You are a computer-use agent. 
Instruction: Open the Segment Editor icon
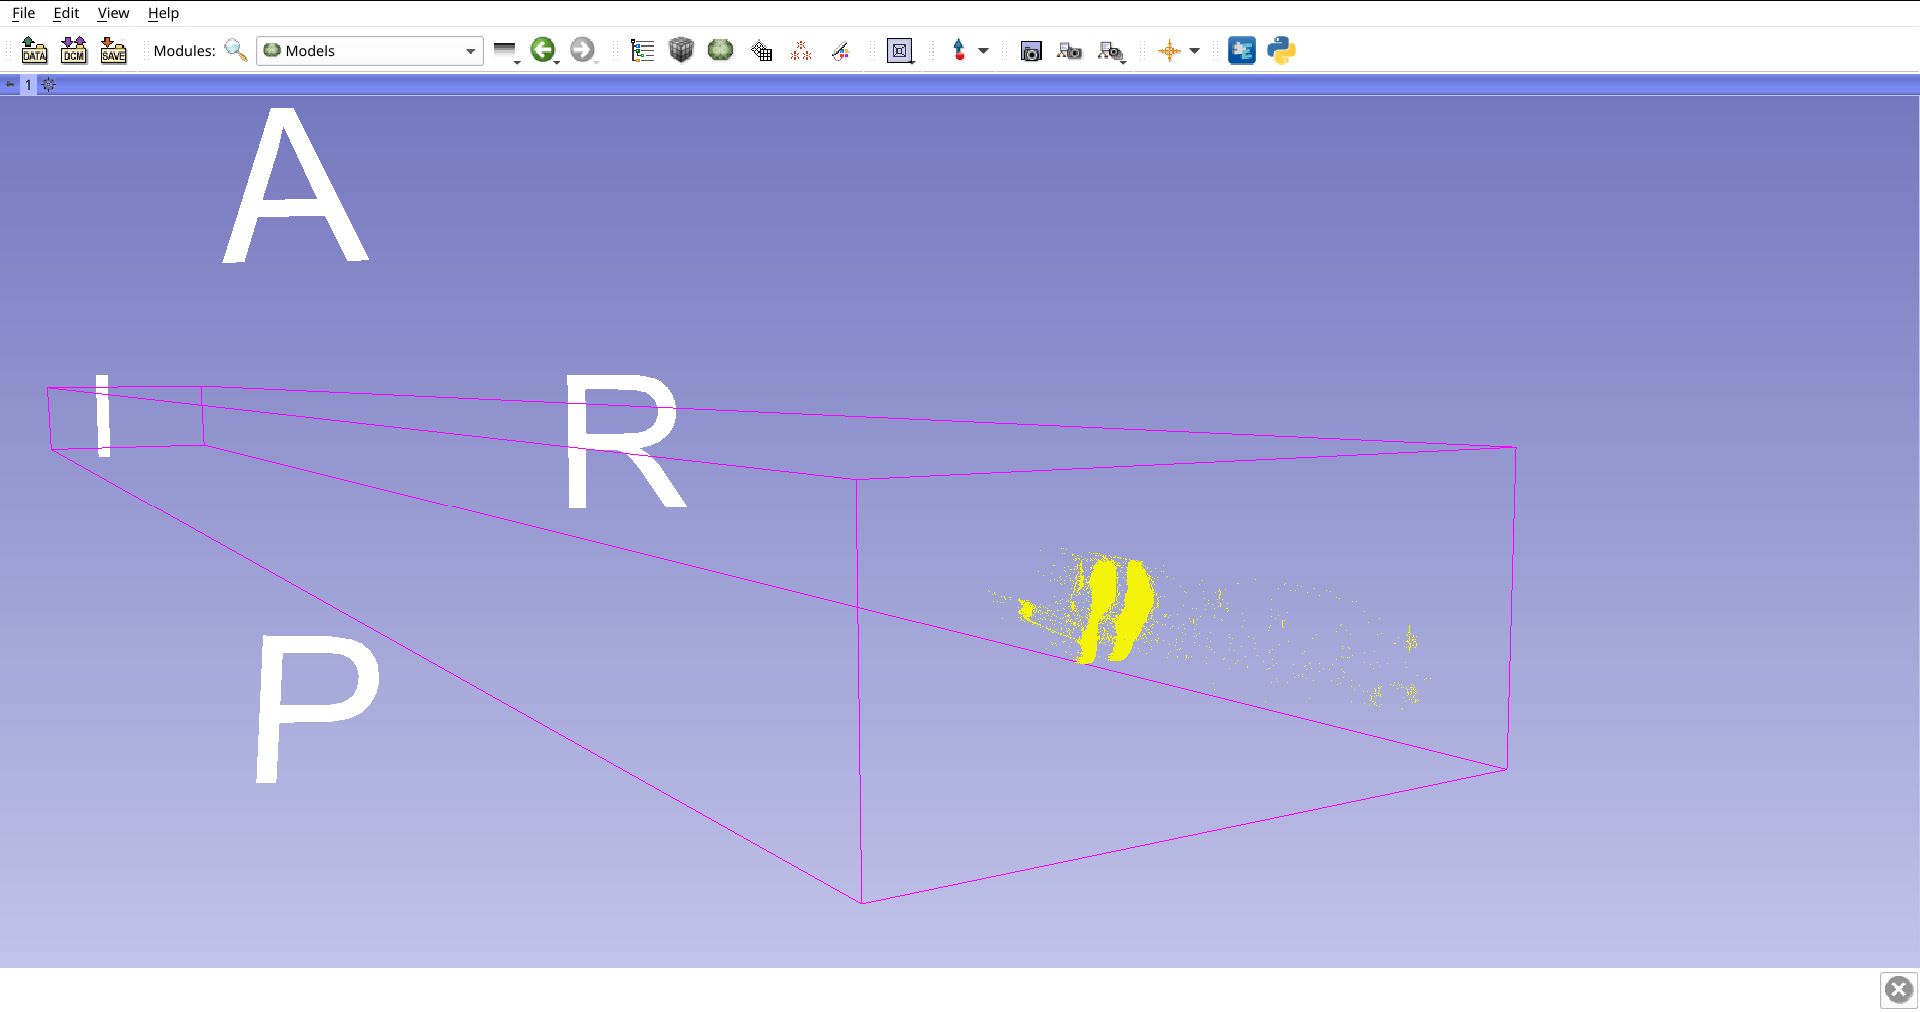point(841,51)
